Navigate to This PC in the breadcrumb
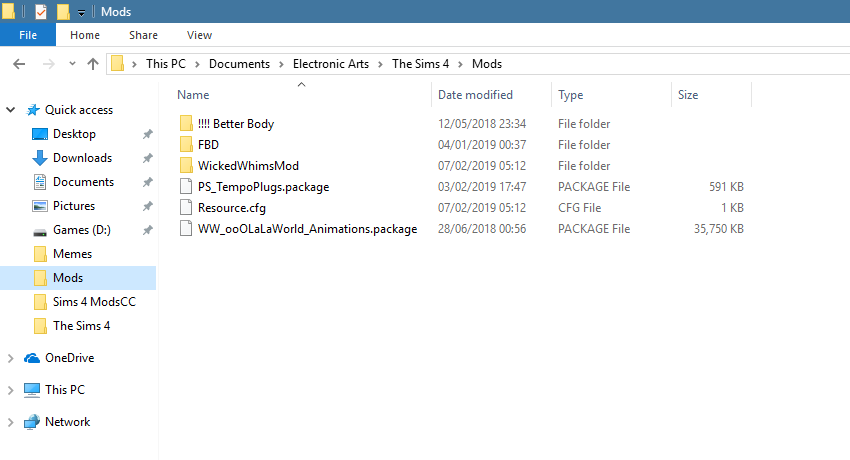The image size is (850, 460). (166, 64)
